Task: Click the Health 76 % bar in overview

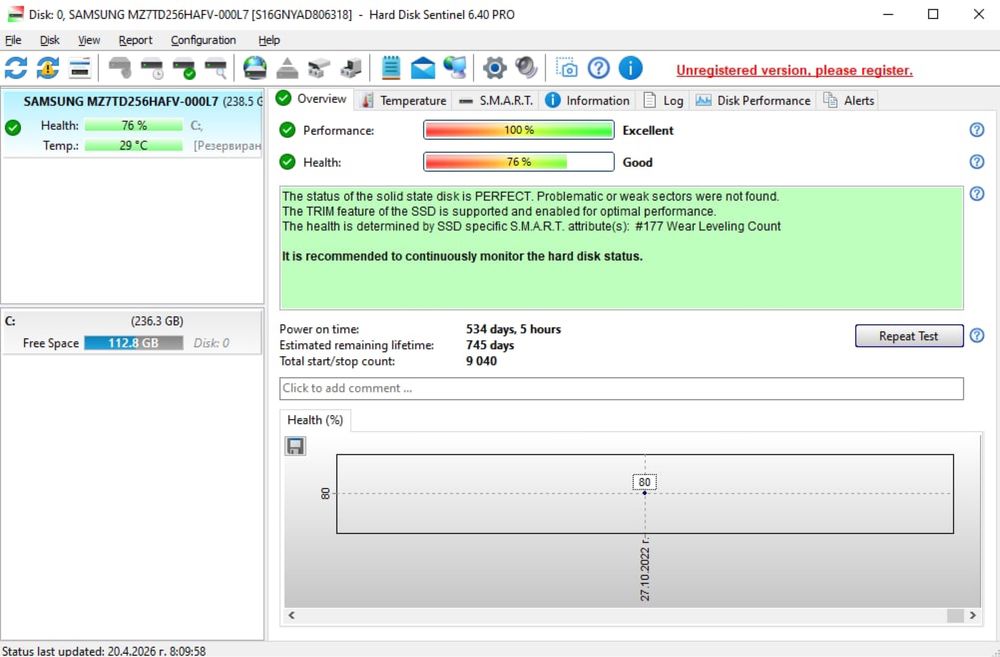Action: (x=518, y=162)
